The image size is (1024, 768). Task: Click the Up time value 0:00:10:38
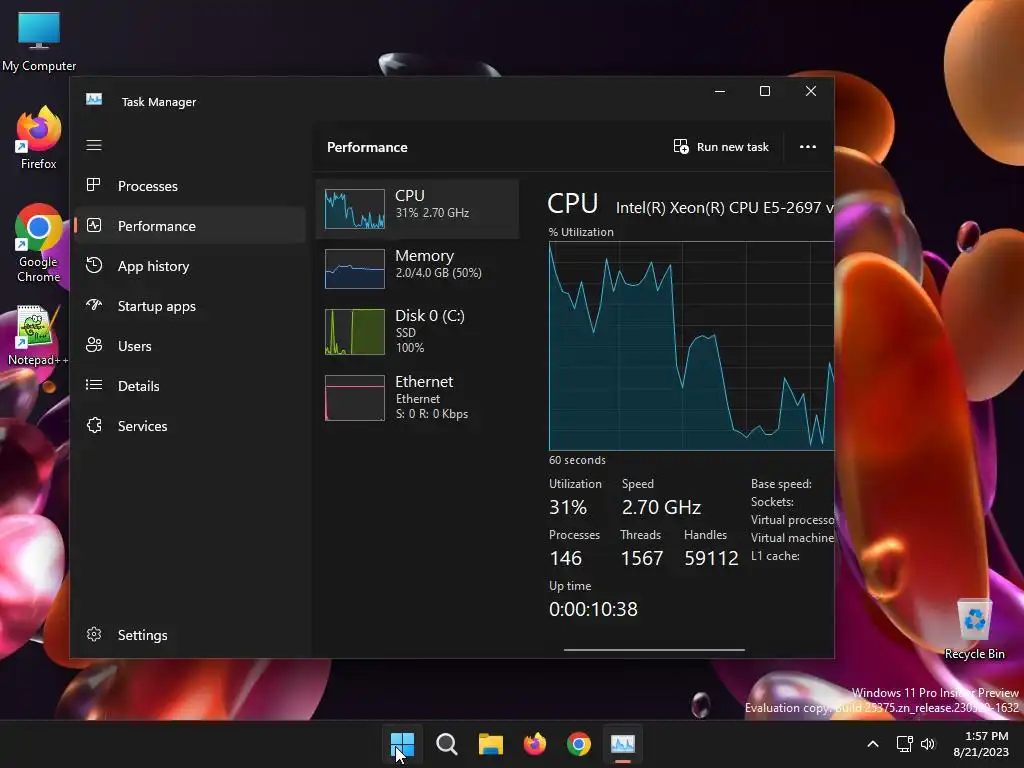pos(593,609)
